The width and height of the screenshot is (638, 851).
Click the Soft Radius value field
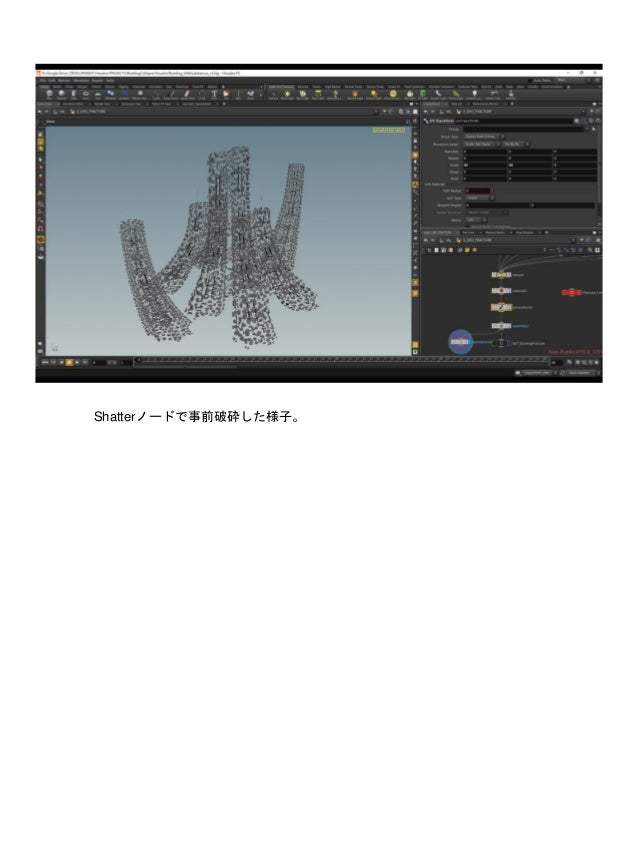tap(478, 190)
